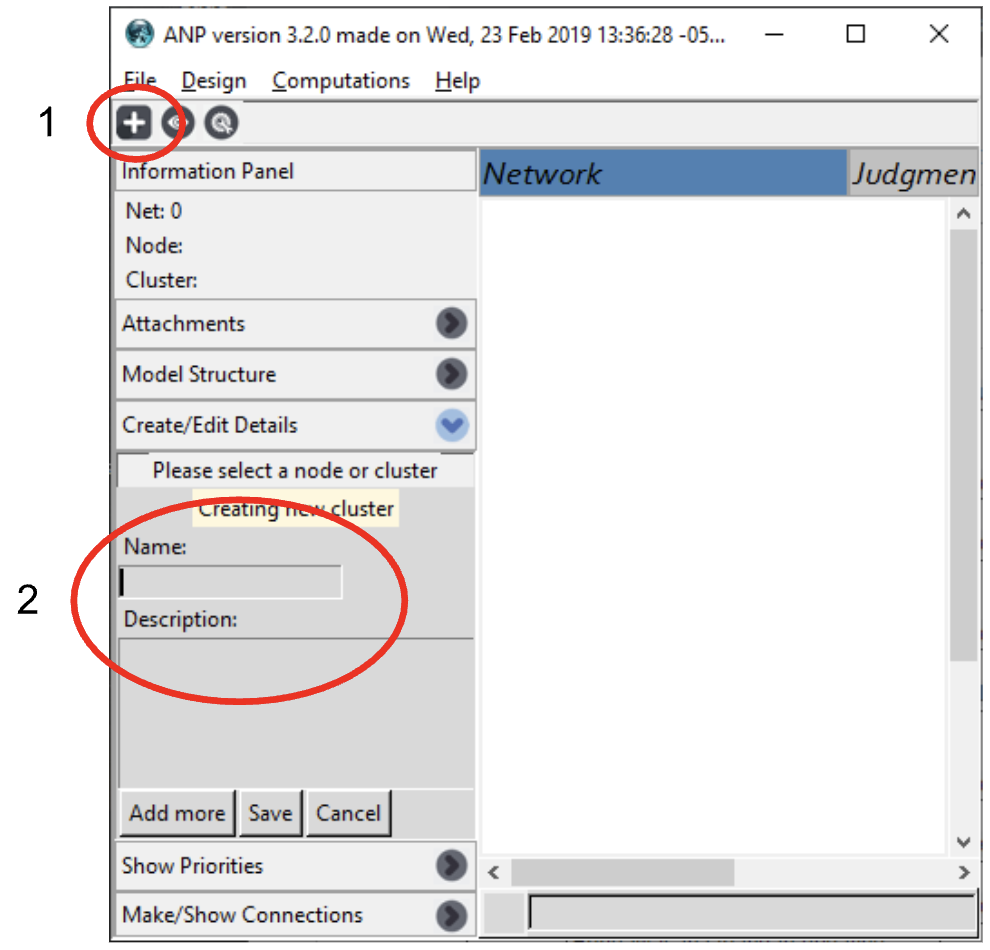Switch to the Judgments tab
Viewport: 990px width, 950px height.
click(x=913, y=173)
